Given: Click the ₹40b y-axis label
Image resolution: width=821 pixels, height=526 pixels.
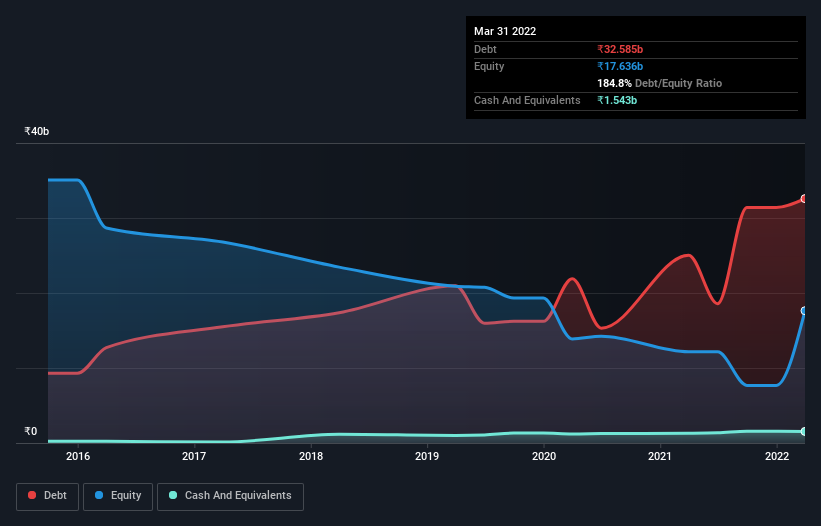Looking at the screenshot, I should (x=37, y=131).
